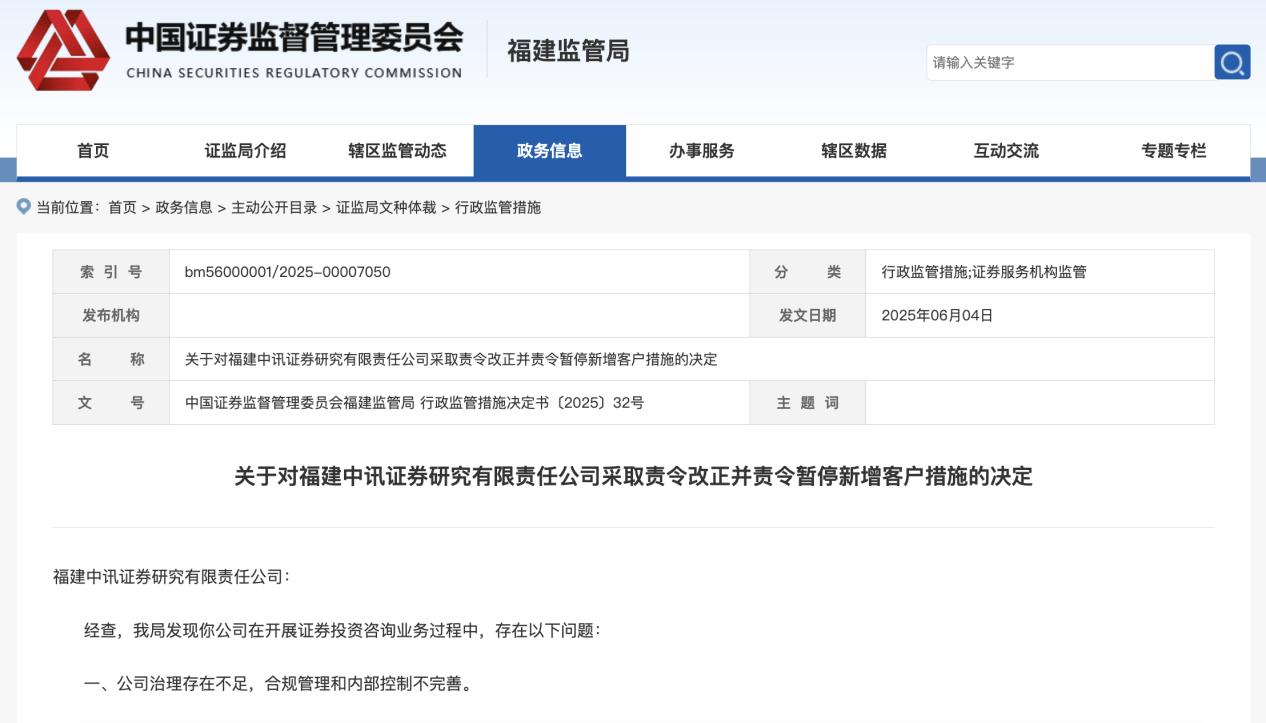The width and height of the screenshot is (1266, 723).
Task: Click the 发布机构 table label
Action: coord(111,315)
